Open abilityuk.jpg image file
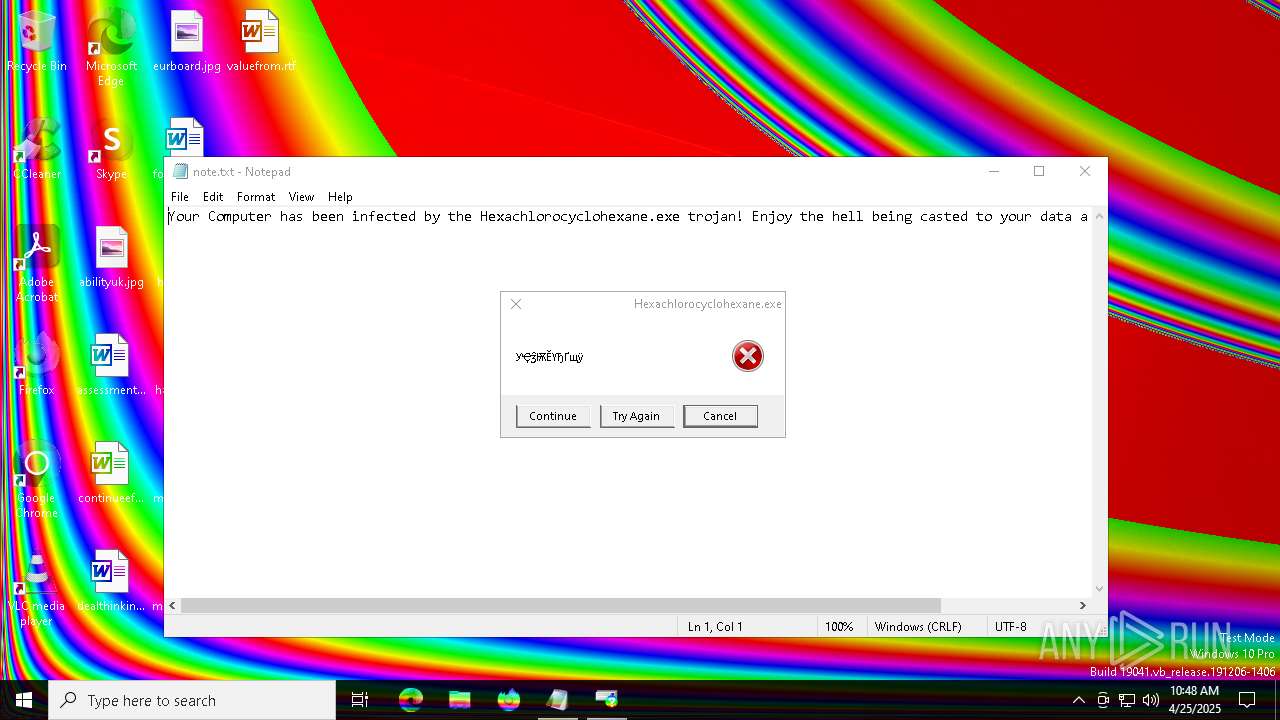The image size is (1280, 720). 111,258
